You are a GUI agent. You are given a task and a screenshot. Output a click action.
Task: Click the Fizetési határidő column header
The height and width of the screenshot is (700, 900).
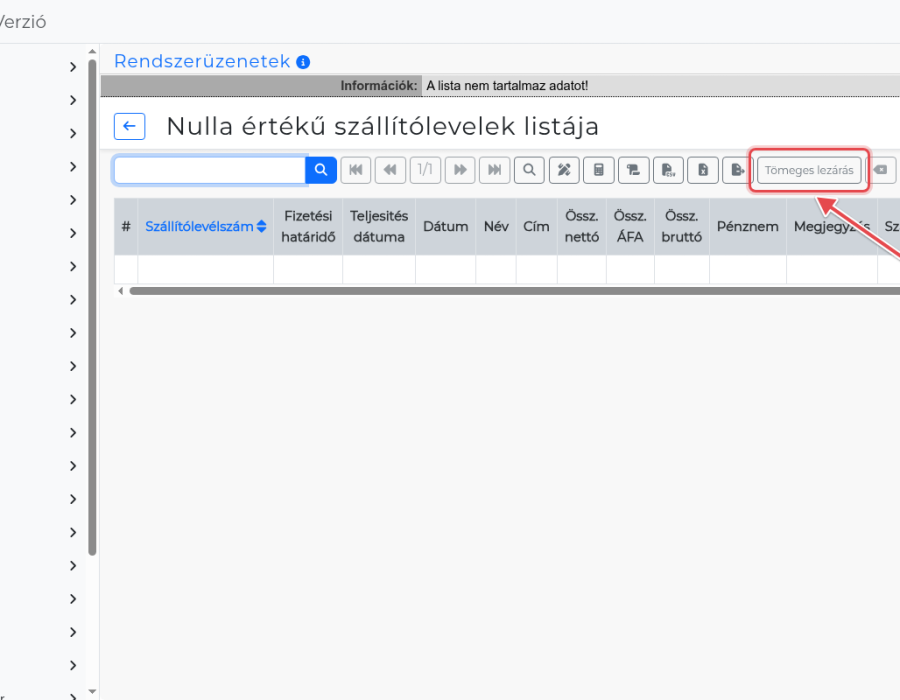click(x=308, y=227)
